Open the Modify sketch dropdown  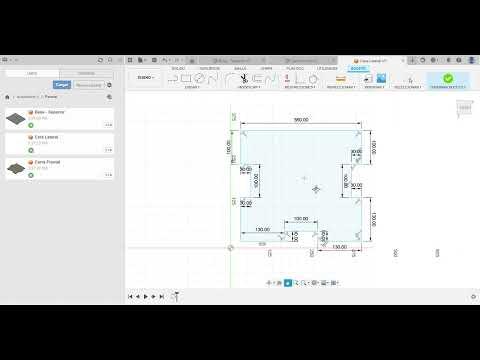coord(249,87)
